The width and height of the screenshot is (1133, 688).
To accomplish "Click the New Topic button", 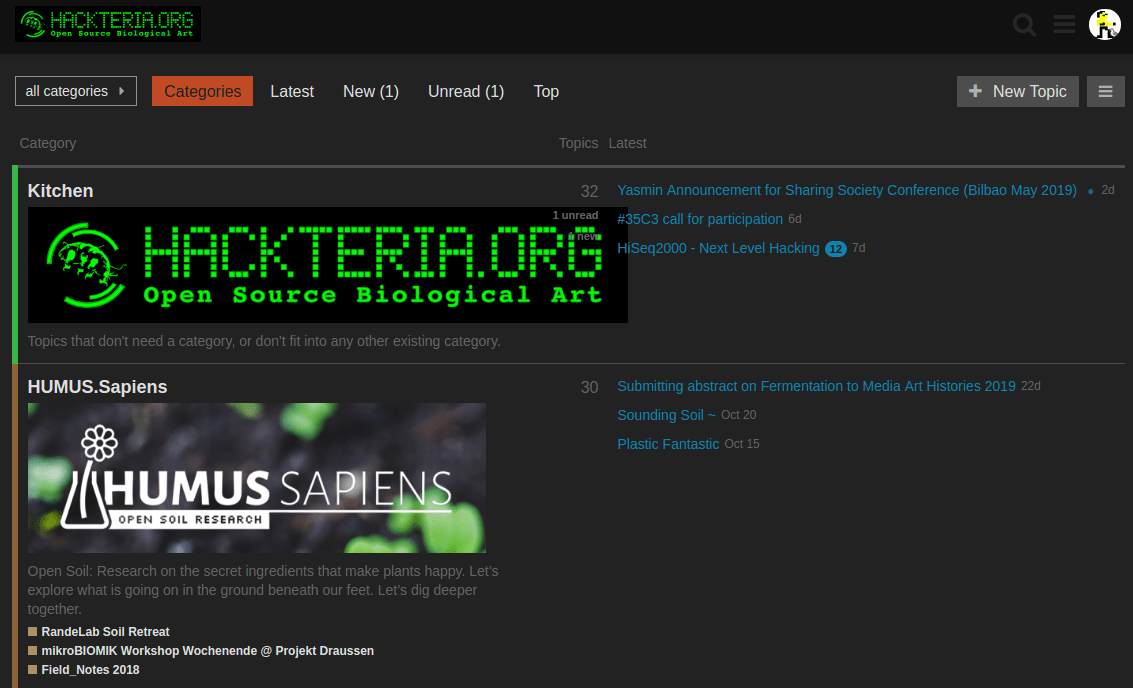I will click(1017, 91).
